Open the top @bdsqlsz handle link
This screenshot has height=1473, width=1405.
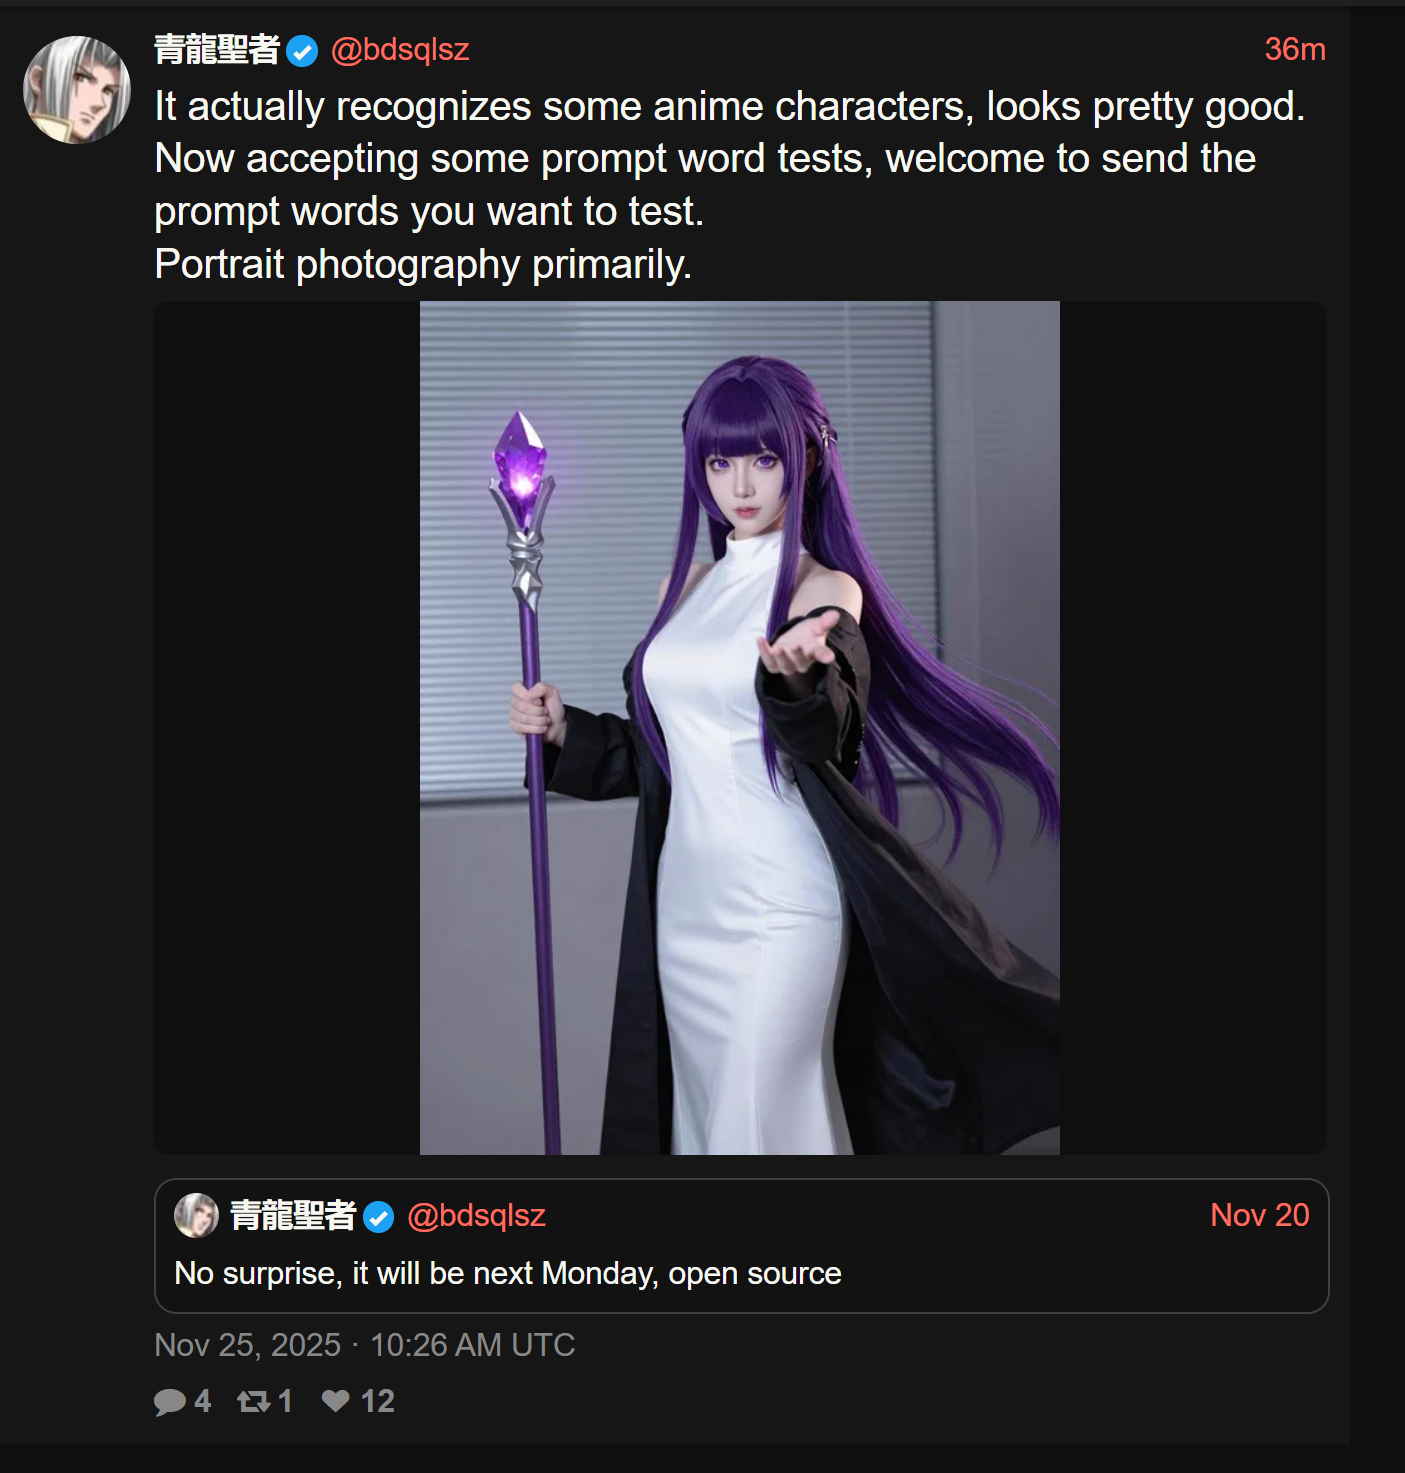(400, 49)
